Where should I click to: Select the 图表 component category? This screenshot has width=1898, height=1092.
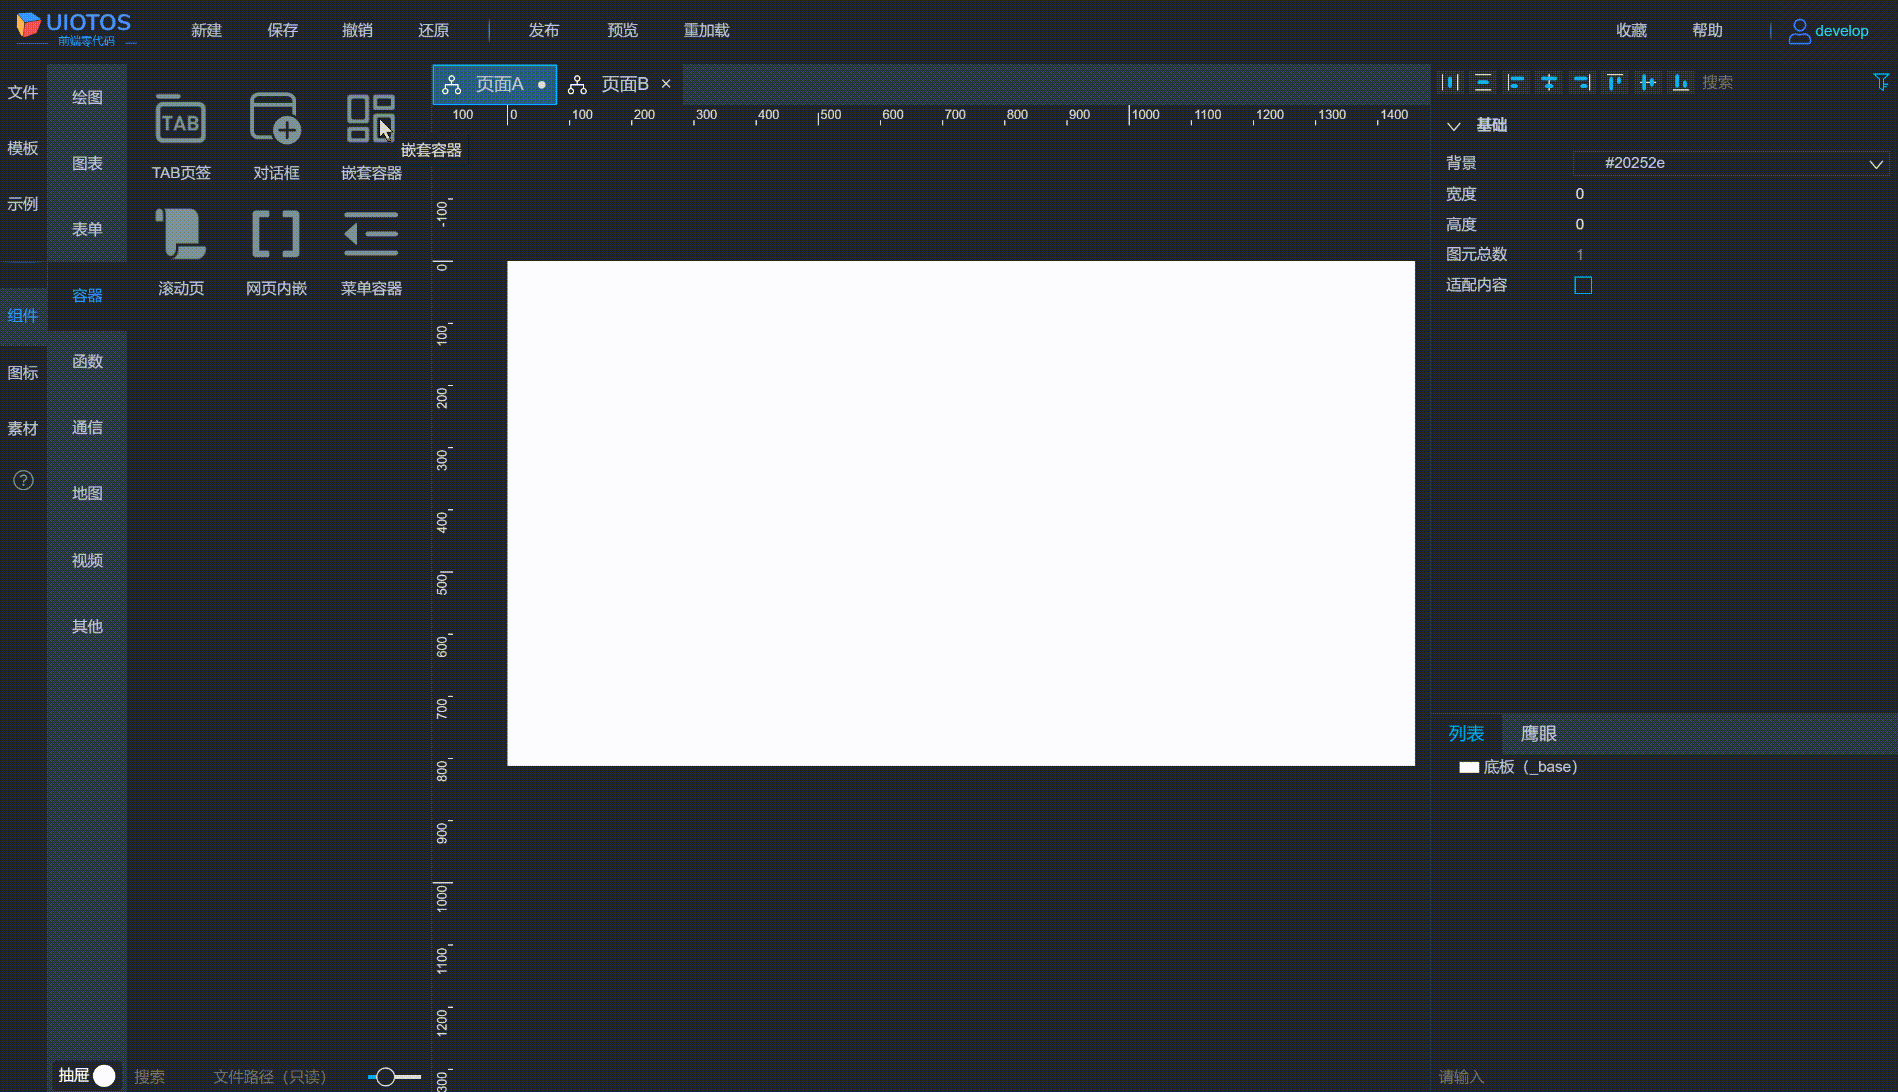pyautogui.click(x=87, y=164)
